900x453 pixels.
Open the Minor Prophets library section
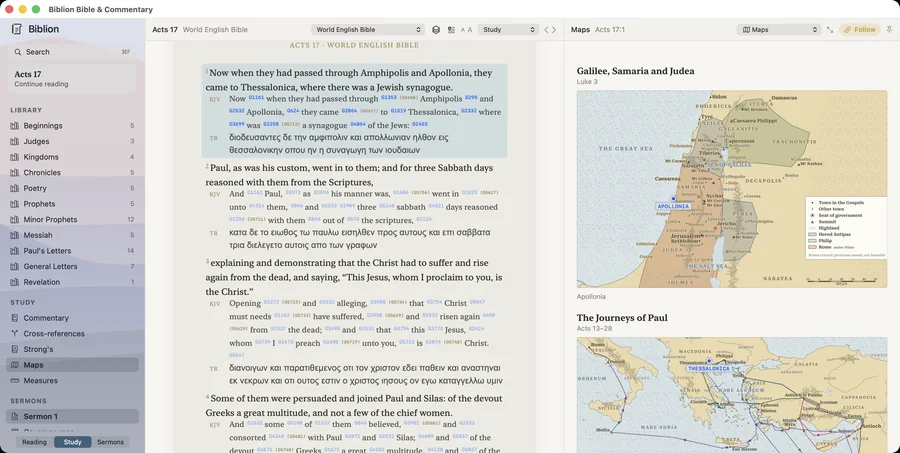(72, 219)
